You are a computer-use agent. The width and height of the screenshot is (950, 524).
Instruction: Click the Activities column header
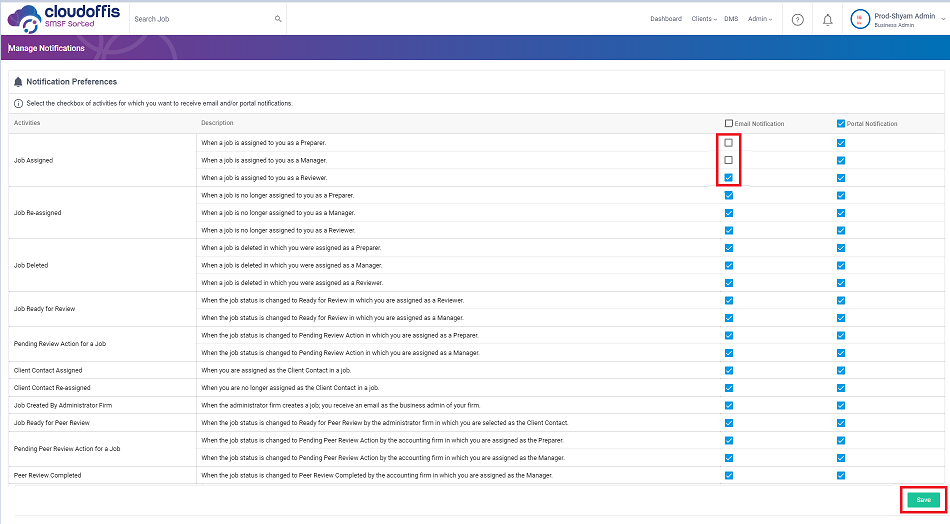(27, 123)
